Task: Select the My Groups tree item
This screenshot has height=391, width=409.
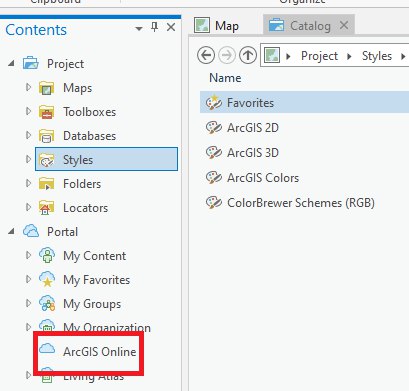Action: 92,304
